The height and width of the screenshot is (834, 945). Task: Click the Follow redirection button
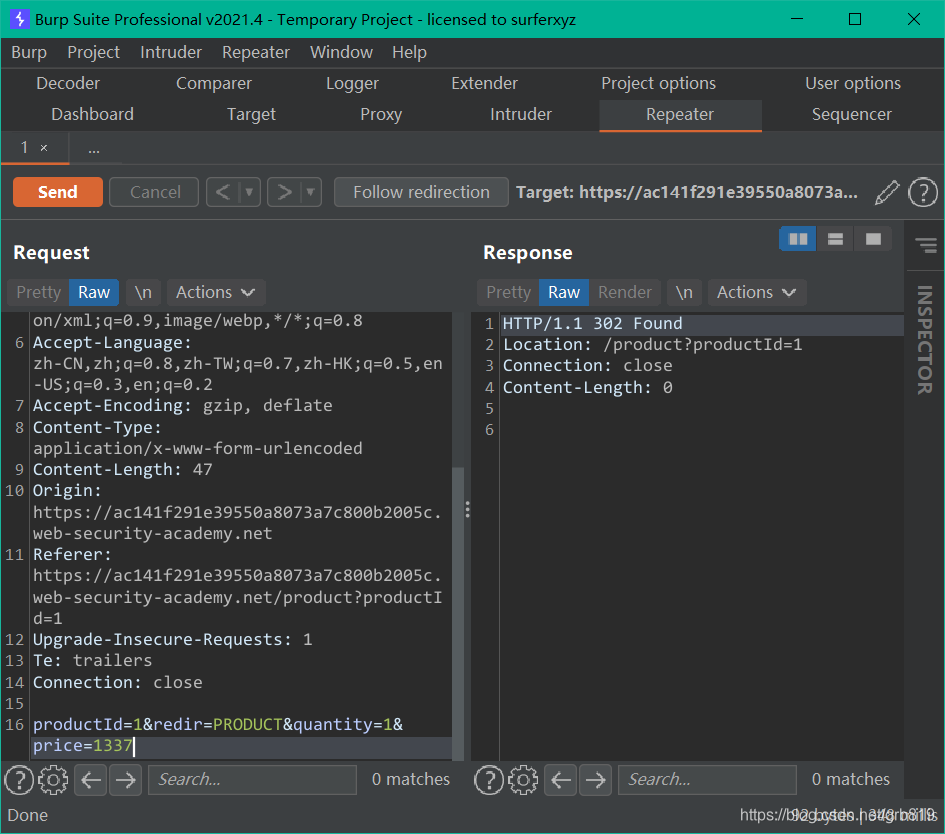[421, 192]
